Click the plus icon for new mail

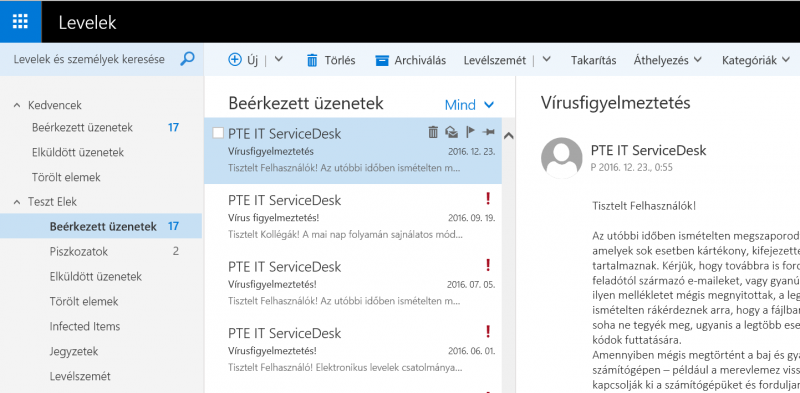click(234, 60)
